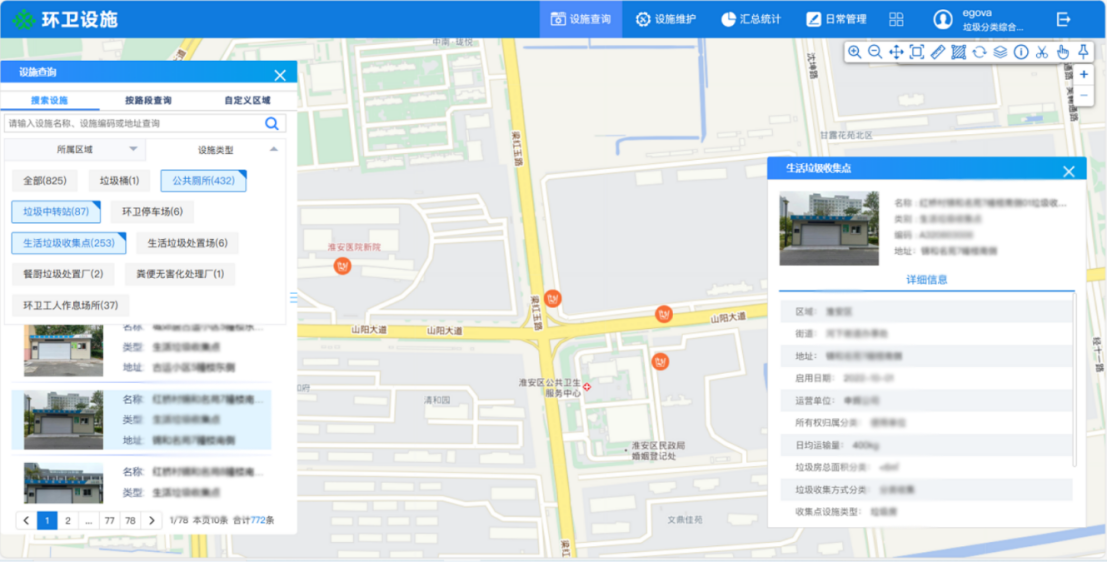Click the pin toolbar icon

pyautogui.click(x=1083, y=52)
